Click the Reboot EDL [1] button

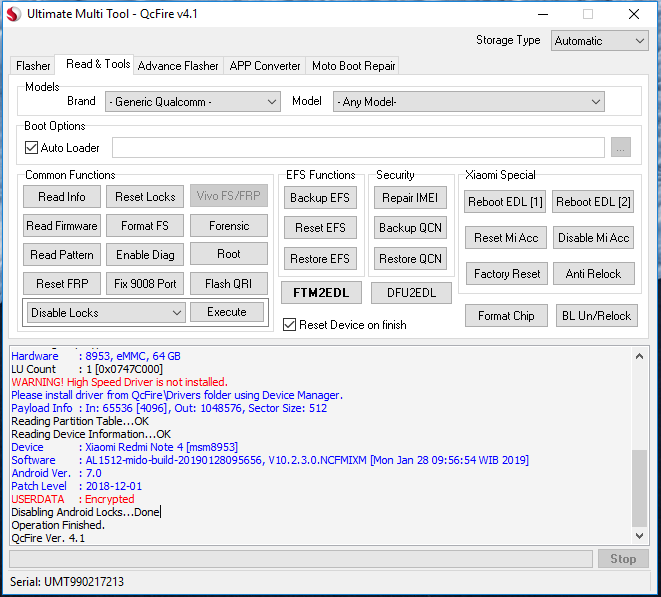pos(505,202)
